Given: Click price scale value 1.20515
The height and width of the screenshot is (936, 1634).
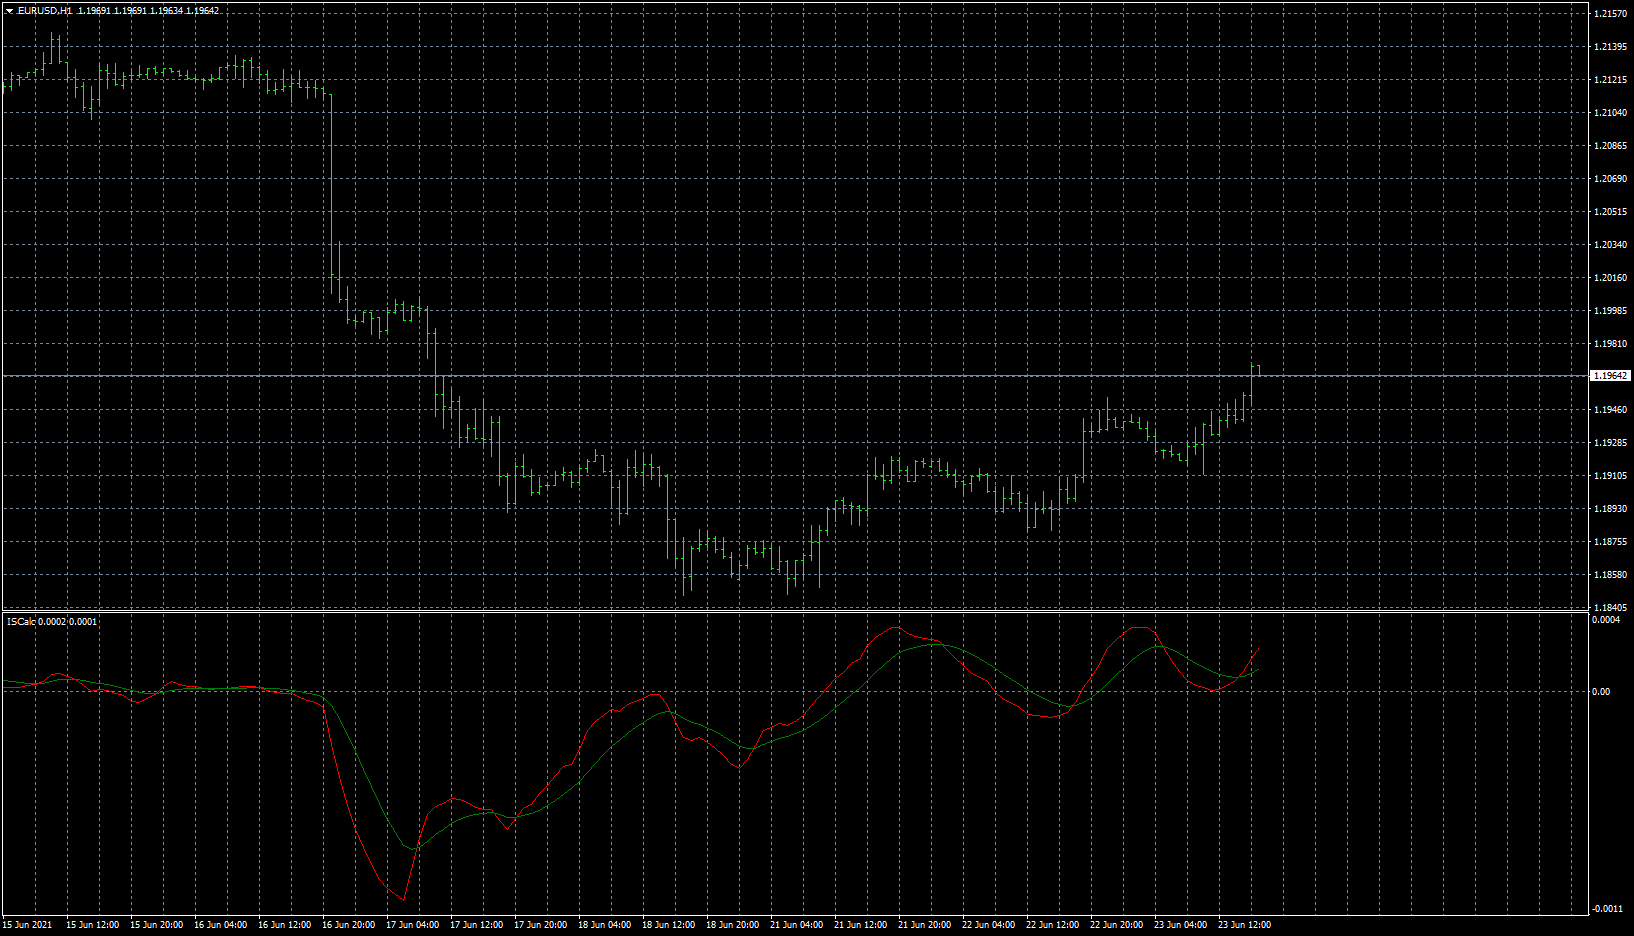Looking at the screenshot, I should click(x=1610, y=212).
